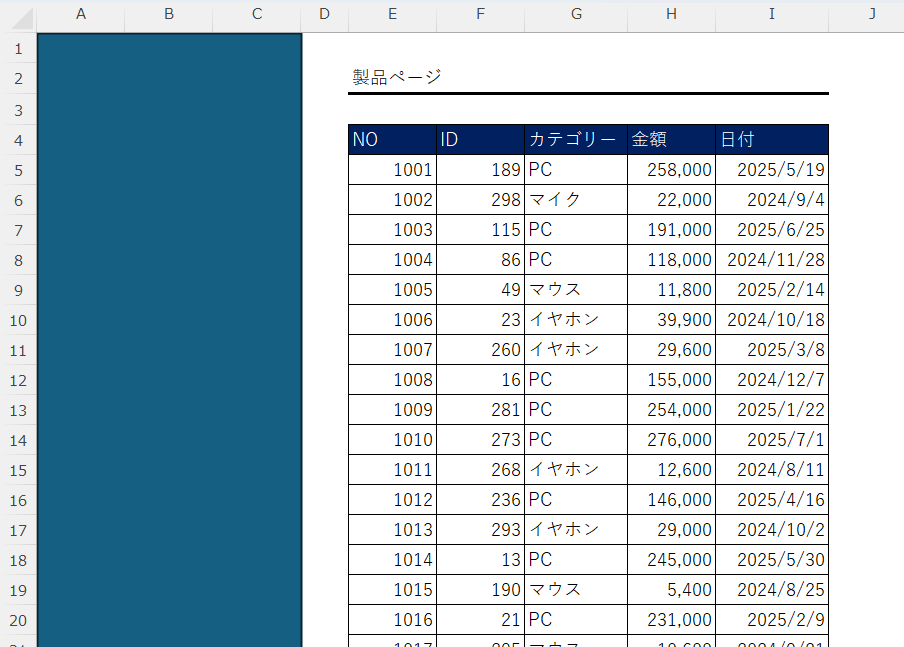Select the cell containing NO 1010
The image size is (904, 647).
point(392,440)
